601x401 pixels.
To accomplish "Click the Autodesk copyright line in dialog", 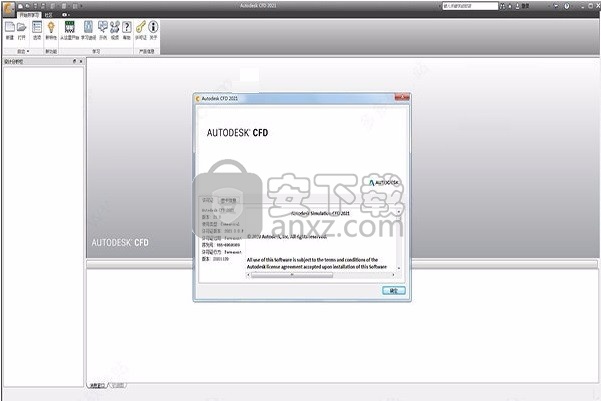I will [x=287, y=237].
